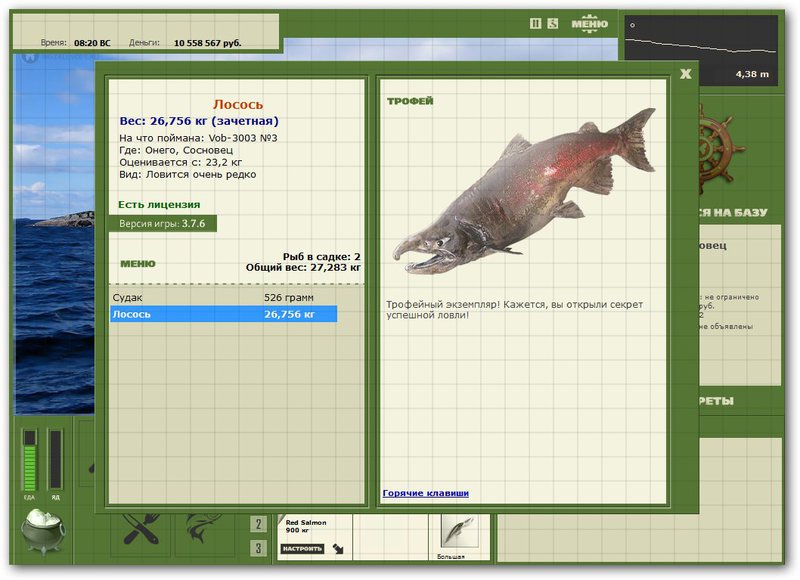Click the S icon beside the pause button
800x580 pixels.
pyautogui.click(x=553, y=23)
